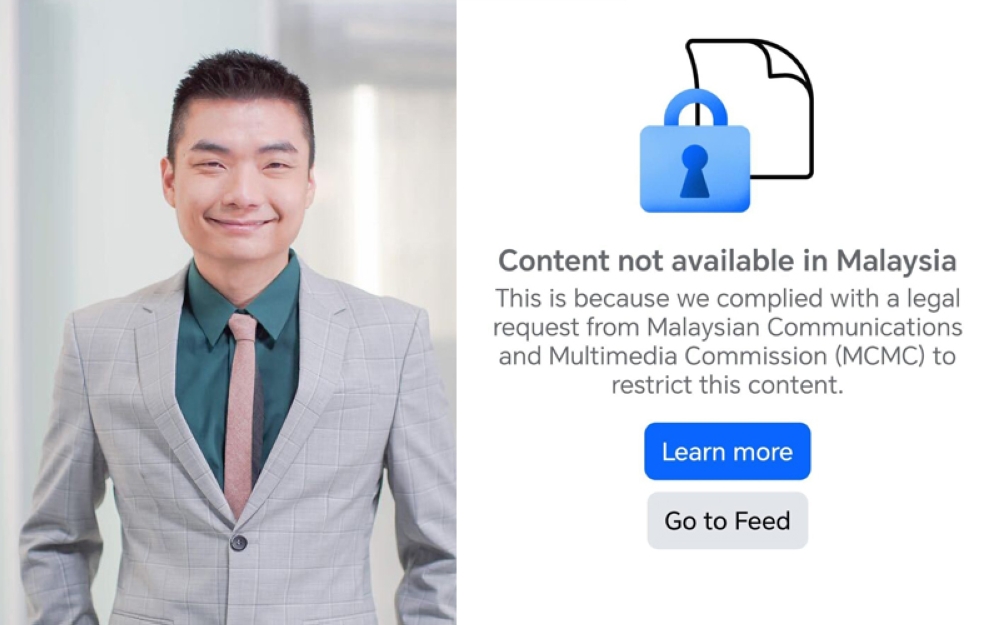
Task: Click the keyhole on the padlock
Action: coord(695,171)
